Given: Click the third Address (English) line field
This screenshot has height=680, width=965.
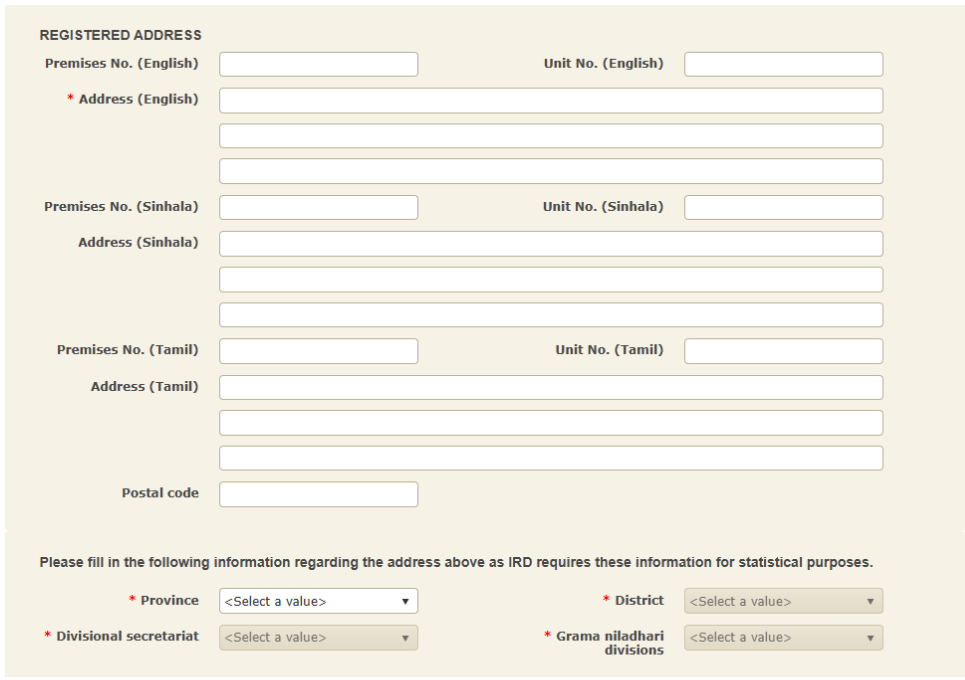Looking at the screenshot, I should pyautogui.click(x=550, y=171).
